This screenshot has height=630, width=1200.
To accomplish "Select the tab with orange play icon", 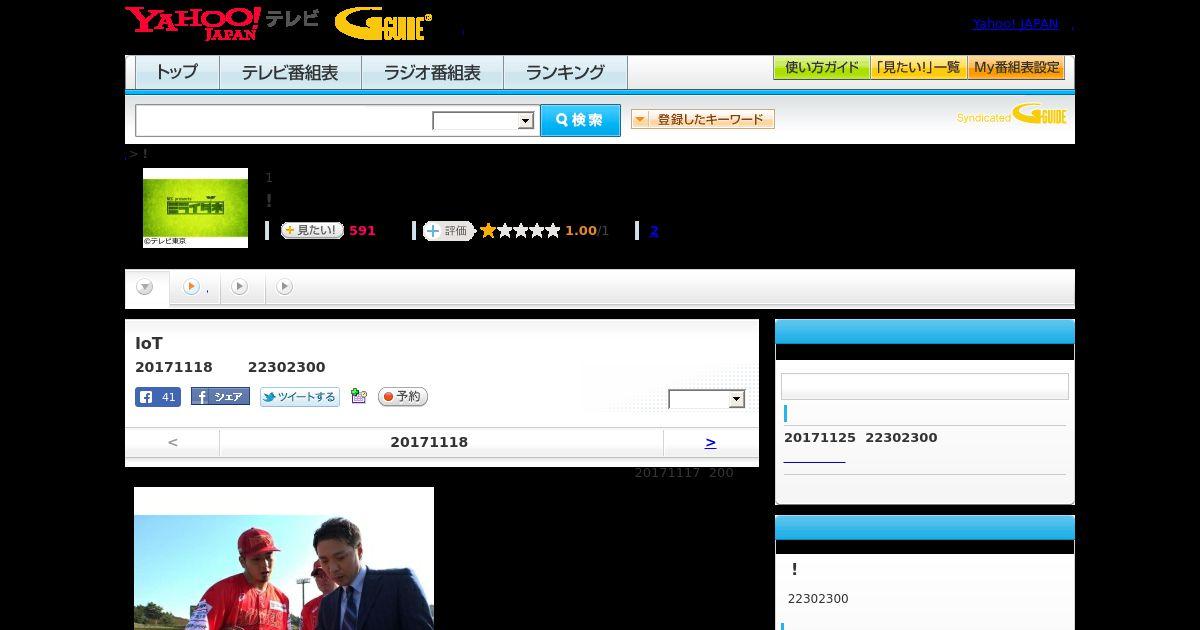I will pyautogui.click(x=195, y=288).
